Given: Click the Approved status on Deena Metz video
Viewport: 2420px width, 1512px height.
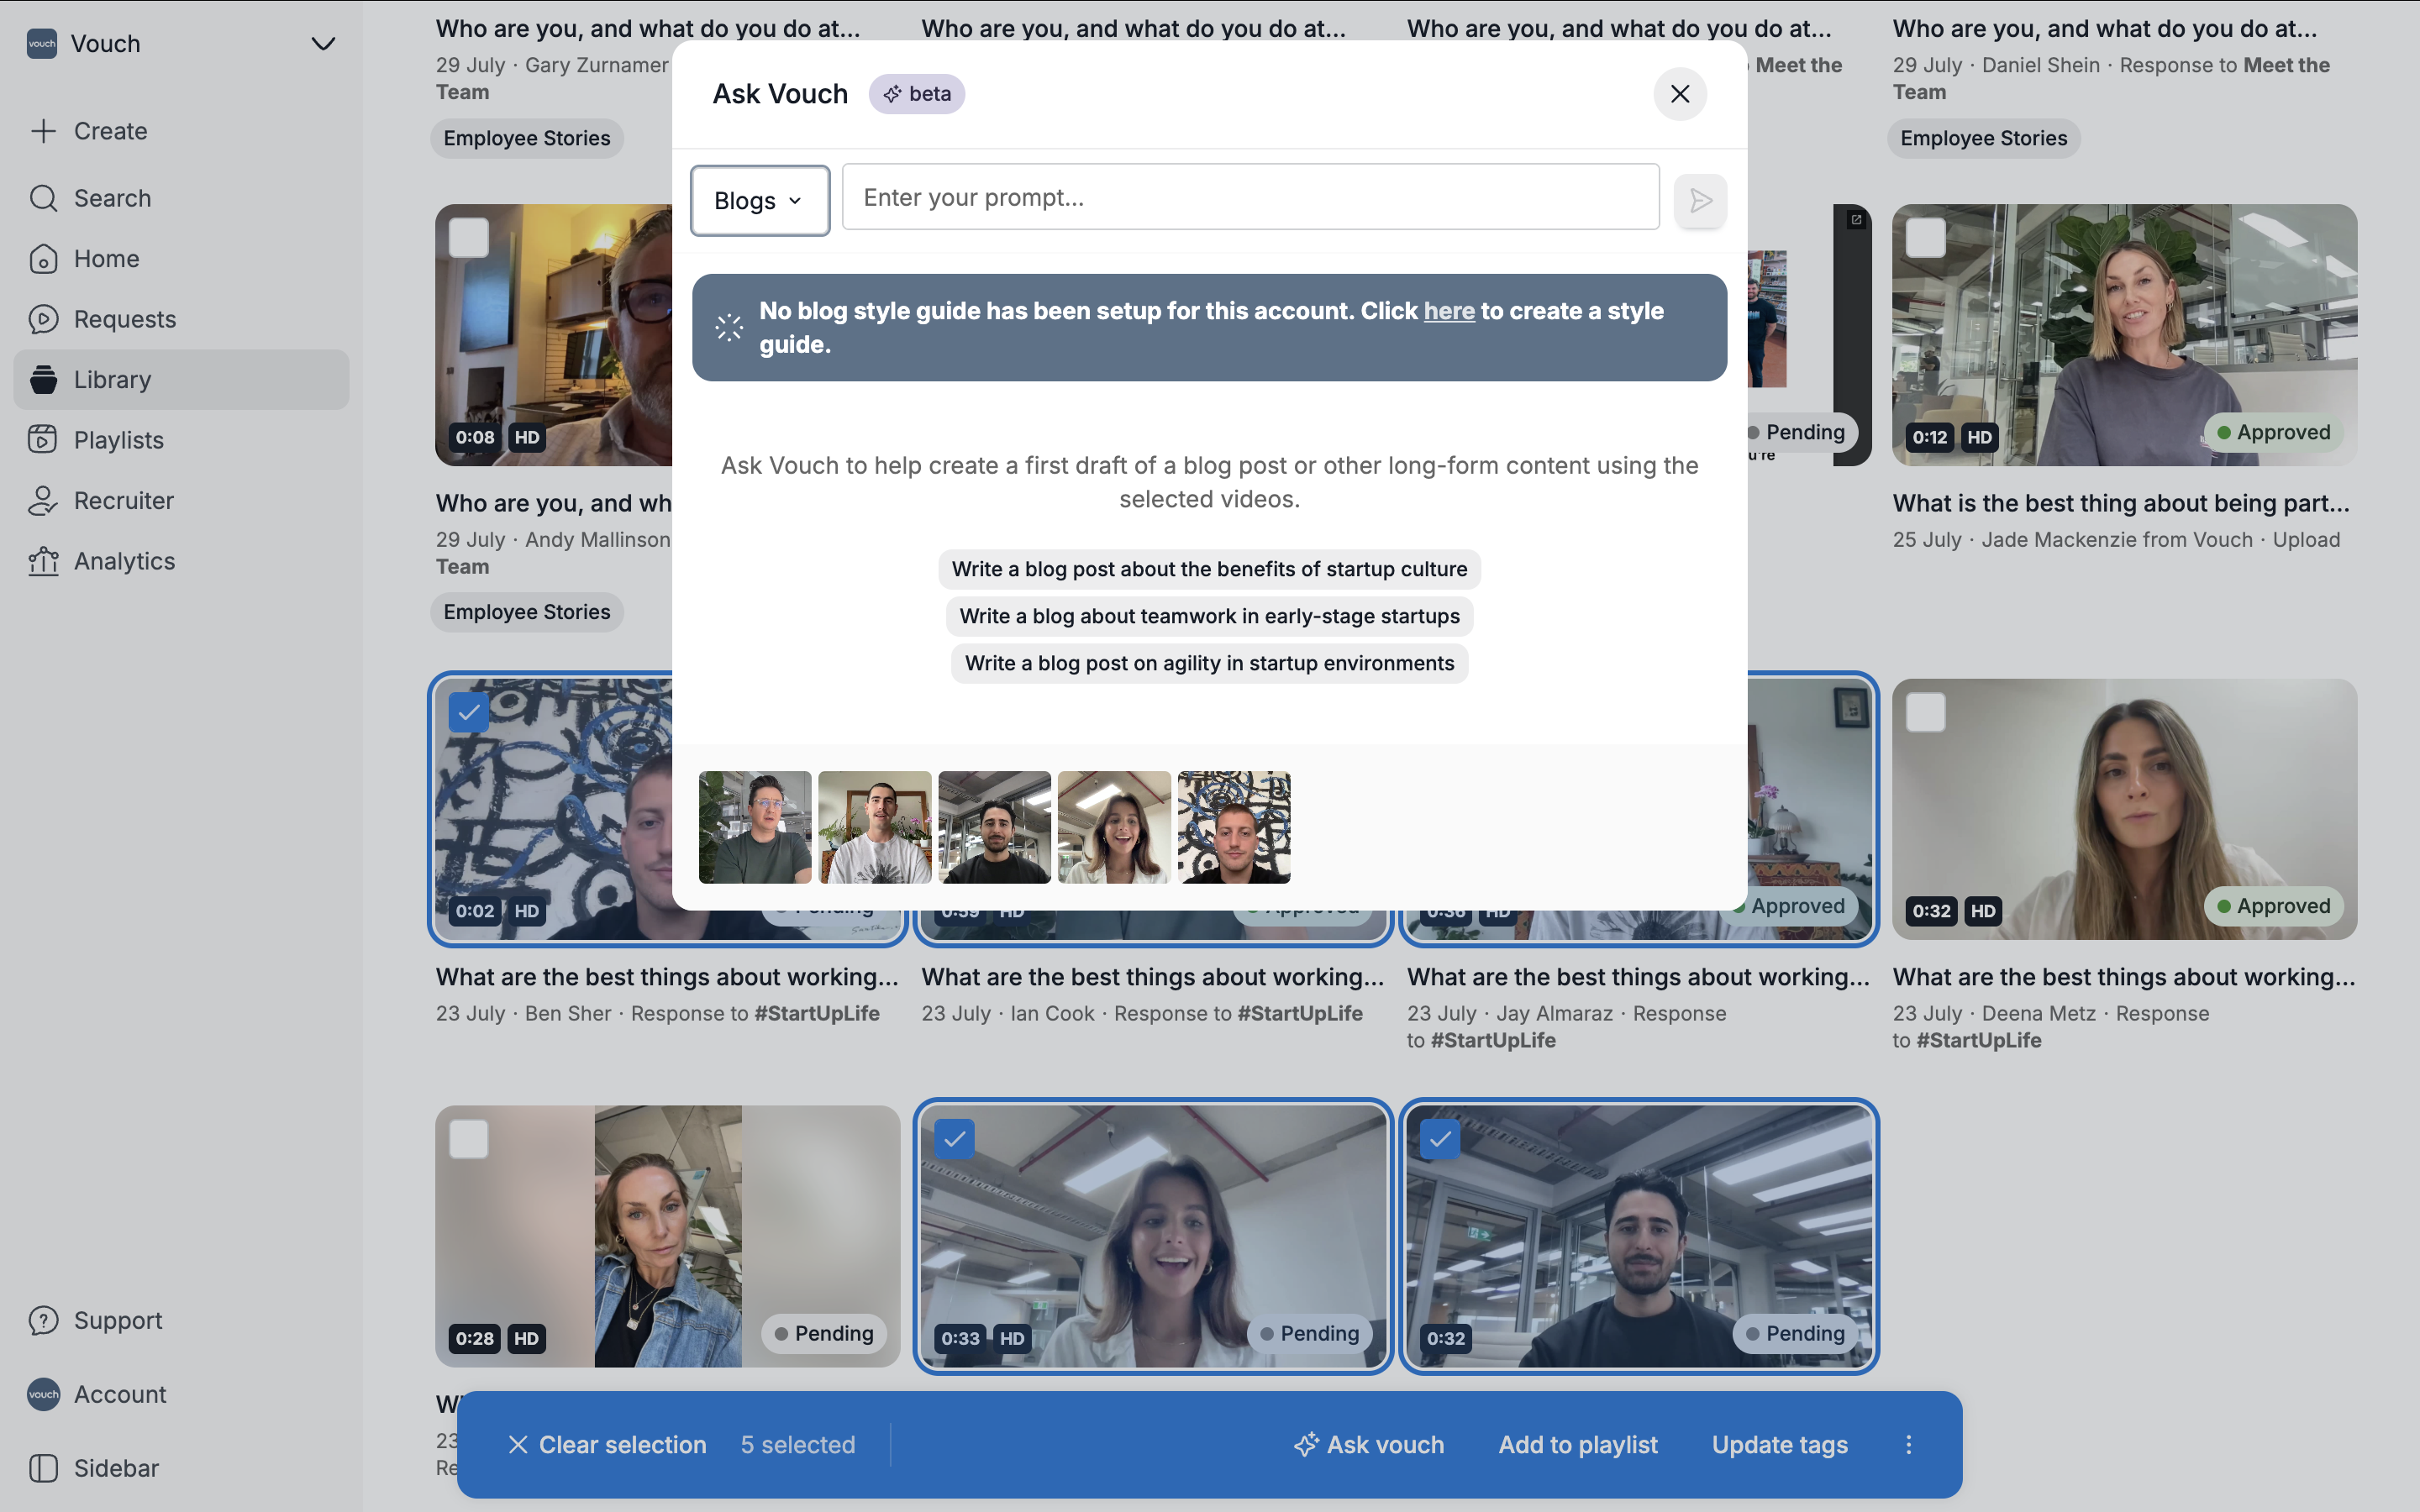Looking at the screenshot, I should tap(2273, 906).
